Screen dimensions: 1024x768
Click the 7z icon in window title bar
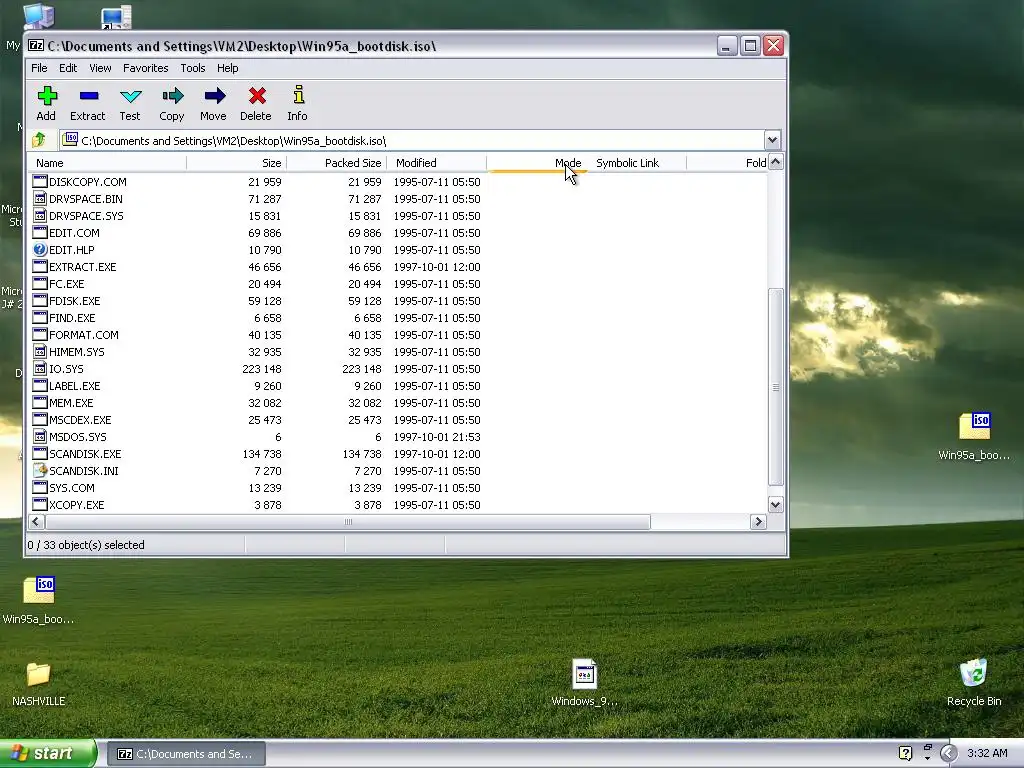tap(36, 46)
